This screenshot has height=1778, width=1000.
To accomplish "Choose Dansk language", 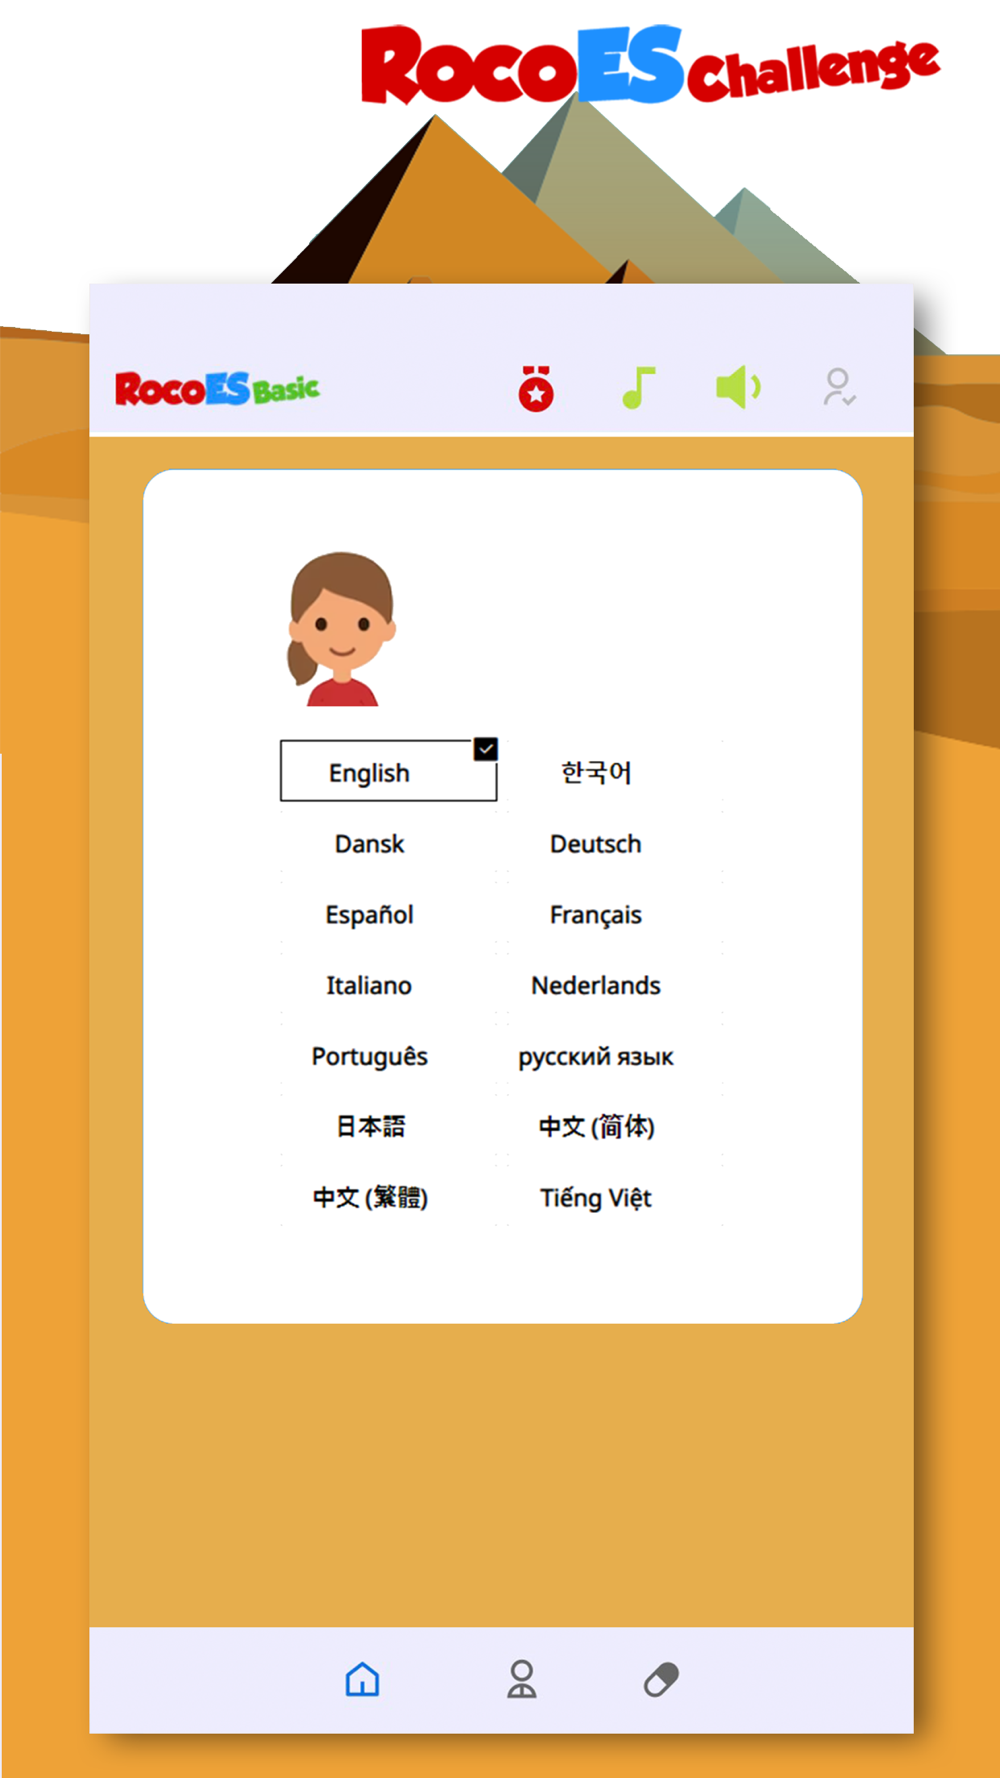I will pyautogui.click(x=369, y=844).
